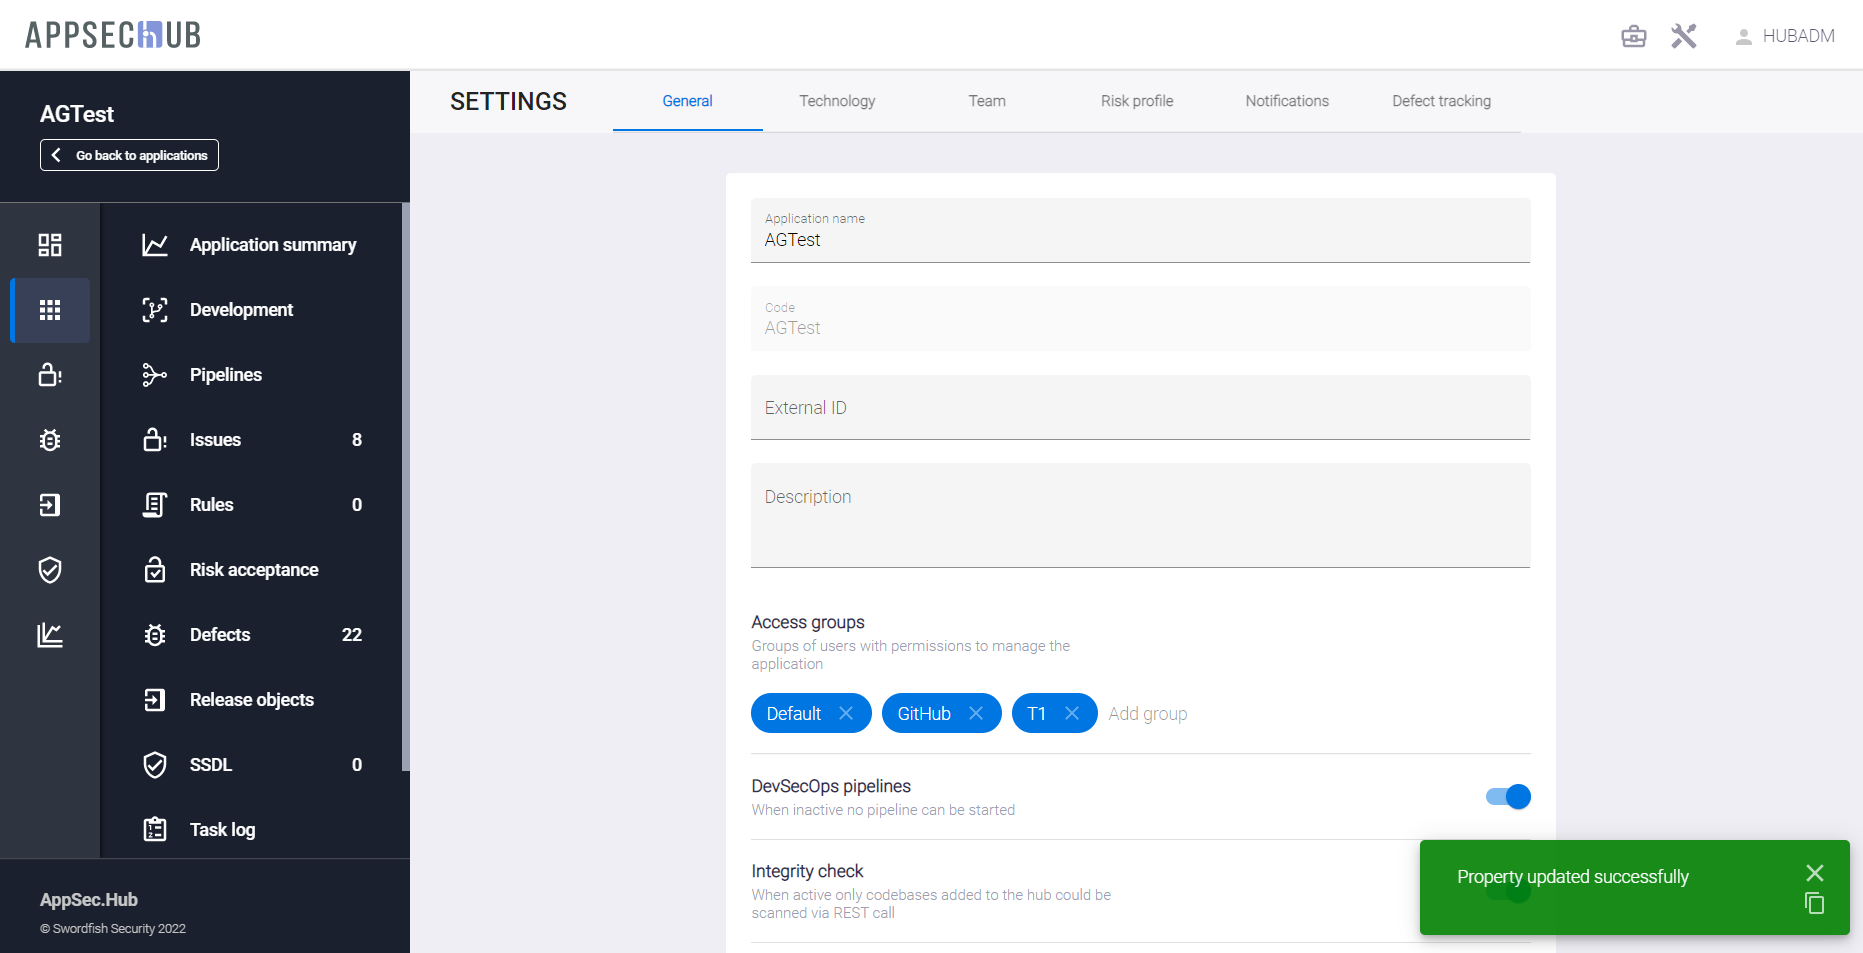Click the dashboard icon in left rail

pyautogui.click(x=50, y=245)
